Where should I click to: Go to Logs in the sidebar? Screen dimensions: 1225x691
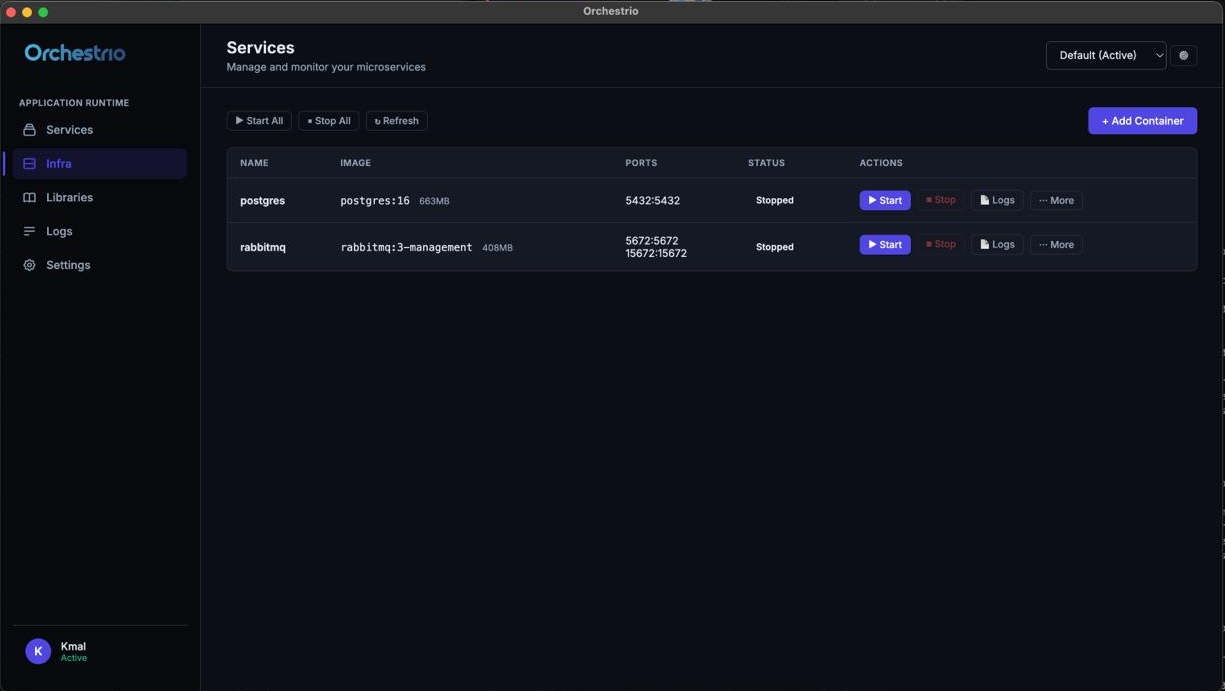pyautogui.click(x=100, y=231)
